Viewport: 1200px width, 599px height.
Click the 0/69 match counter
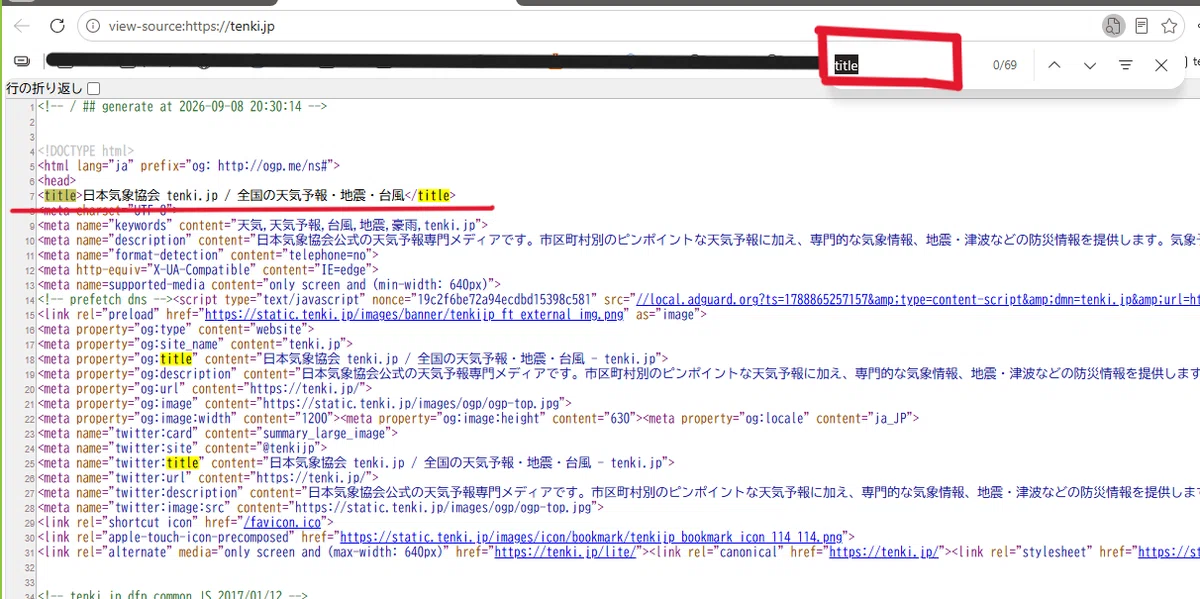1004,65
